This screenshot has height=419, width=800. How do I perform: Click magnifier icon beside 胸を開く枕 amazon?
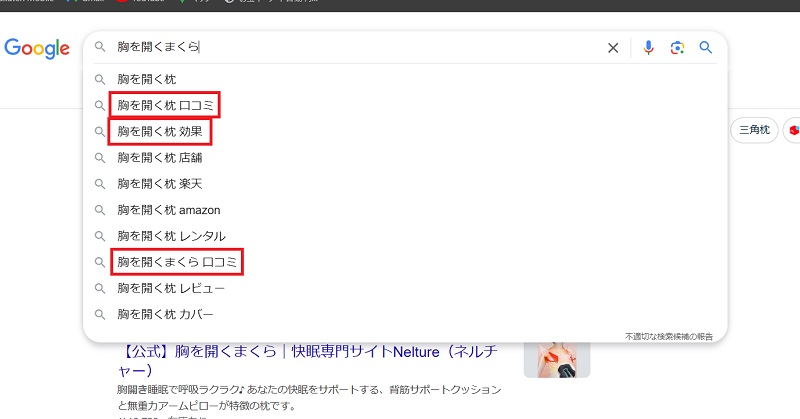pyautogui.click(x=100, y=210)
